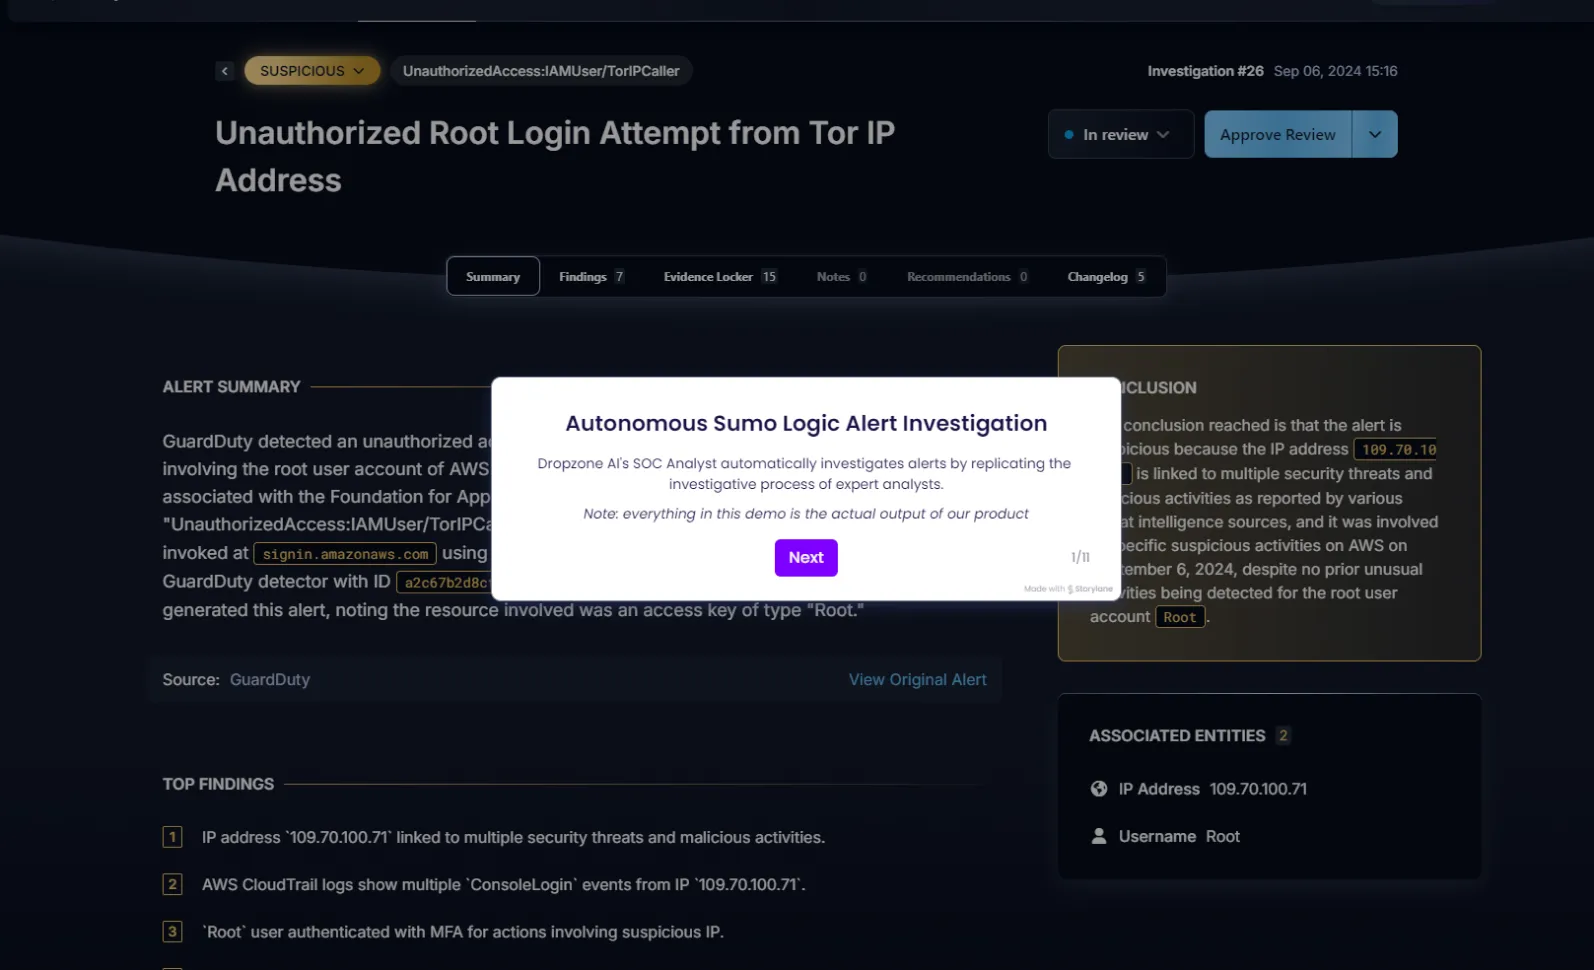Image resolution: width=1594 pixels, height=970 pixels.
Task: Click the UnauthorizedAccess:IAMUser/TorIPCaller tag
Action: 541,71
